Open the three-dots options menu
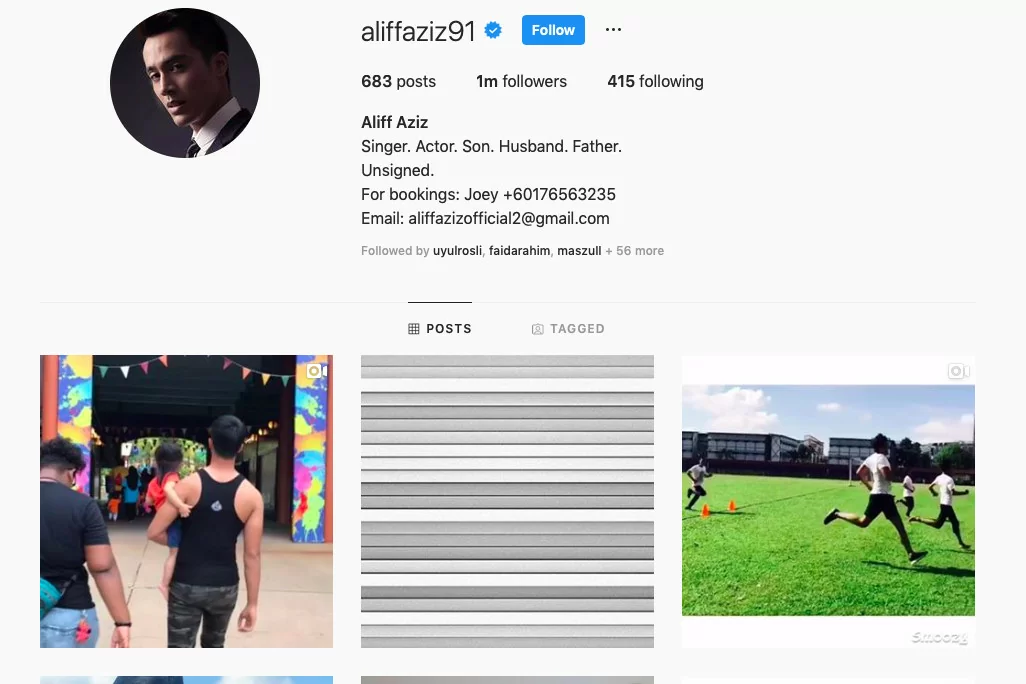The image size is (1026, 684). 613,29
